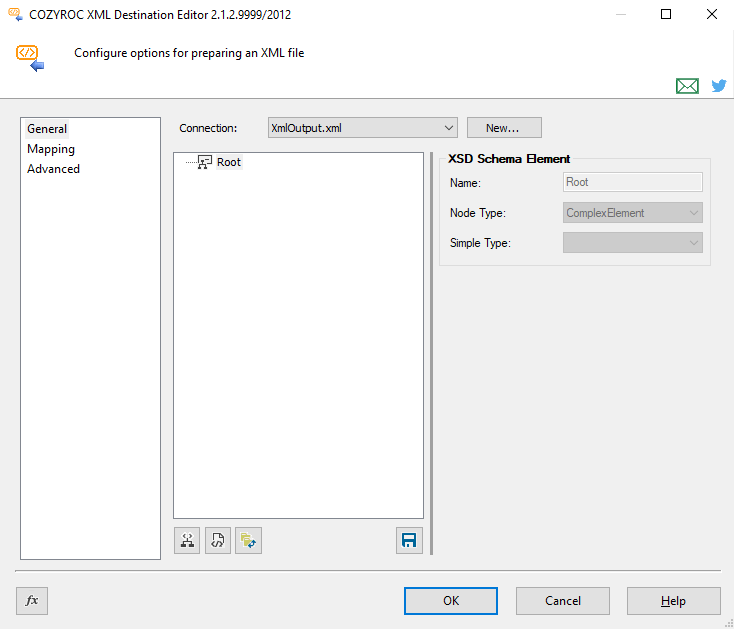Screen dimensions: 734x629
Task: Click the blue floppy disk save icon
Action: [409, 541]
